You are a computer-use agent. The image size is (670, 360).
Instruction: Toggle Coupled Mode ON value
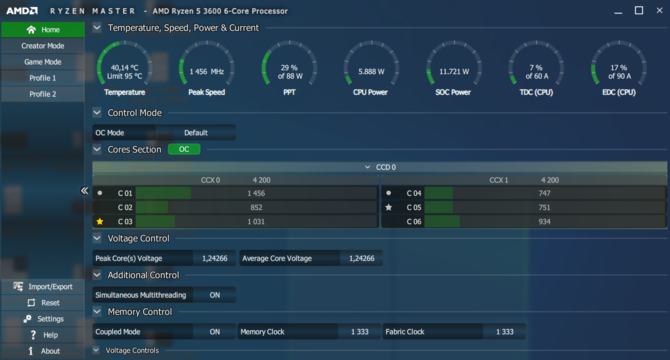(x=215, y=332)
